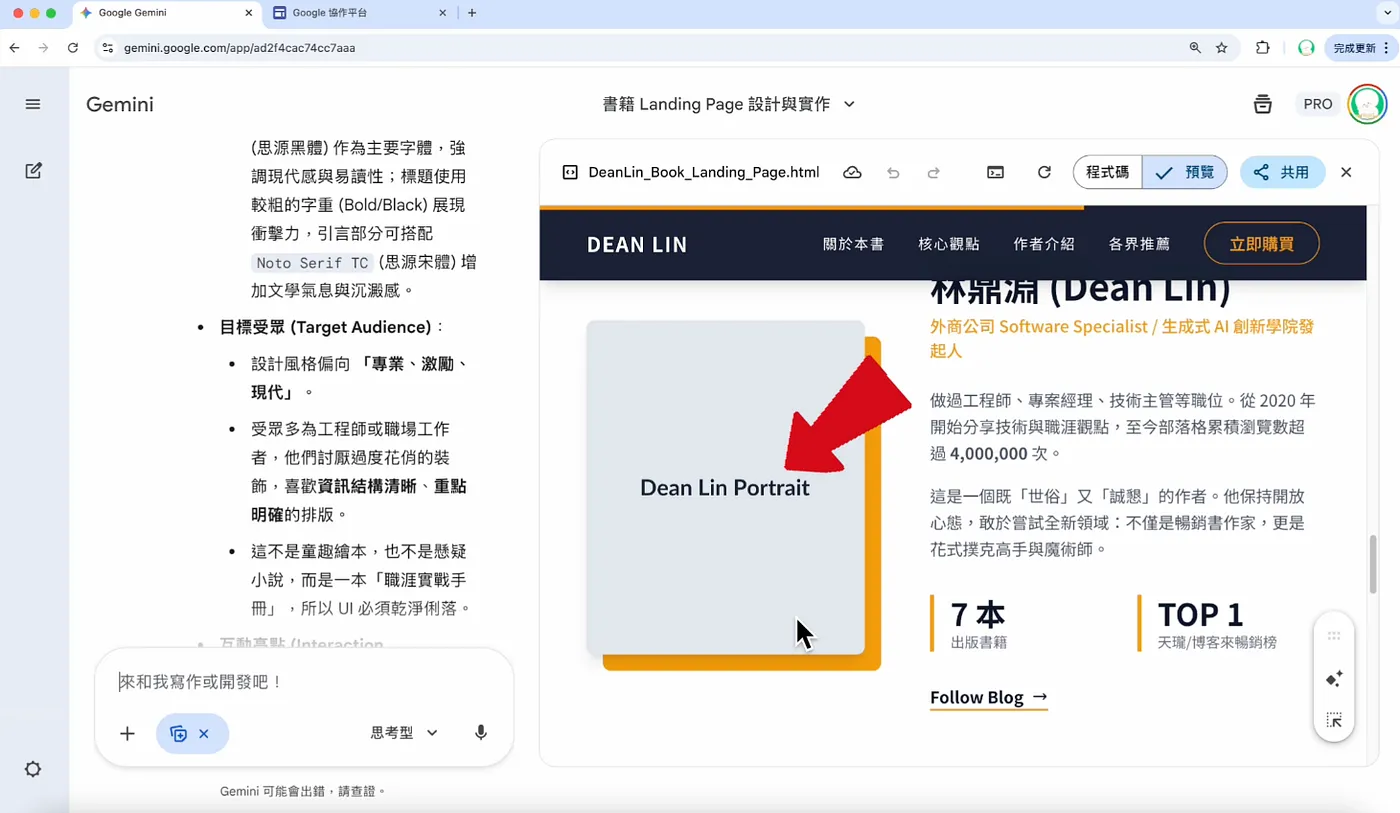
Task: Undo the last change in the canvas
Action: (893, 172)
